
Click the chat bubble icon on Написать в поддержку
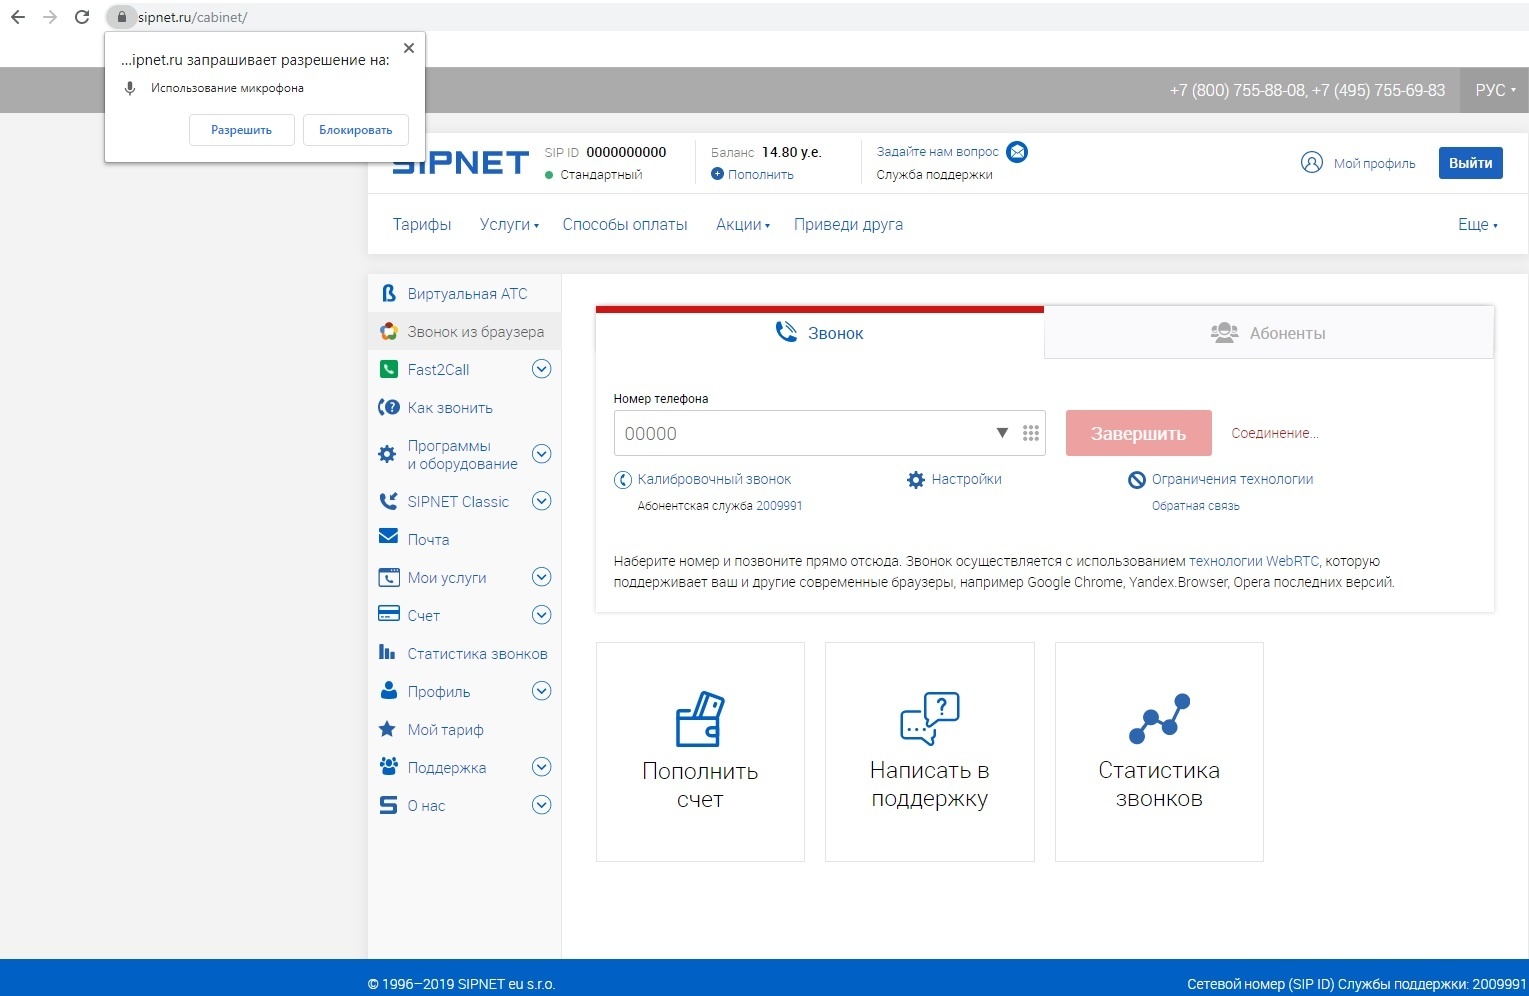930,718
